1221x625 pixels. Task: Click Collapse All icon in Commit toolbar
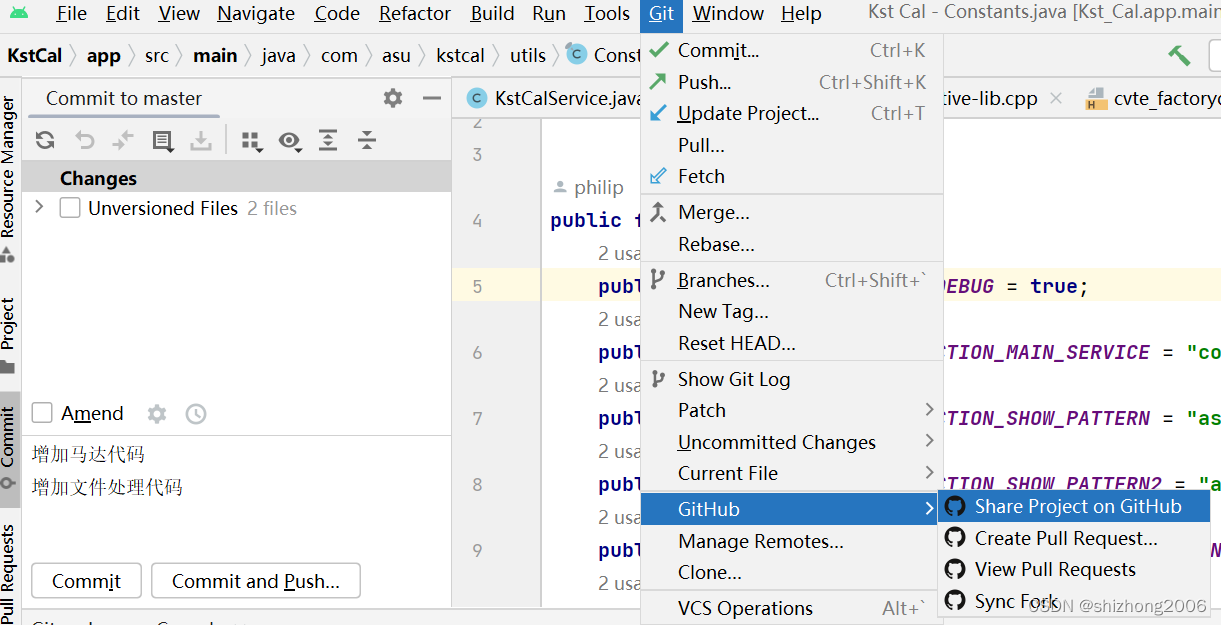[367, 141]
